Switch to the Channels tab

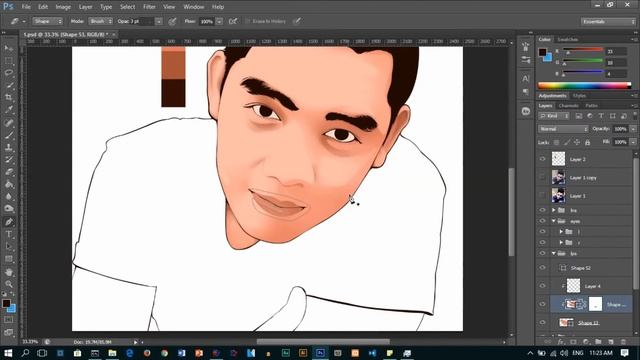click(569, 106)
